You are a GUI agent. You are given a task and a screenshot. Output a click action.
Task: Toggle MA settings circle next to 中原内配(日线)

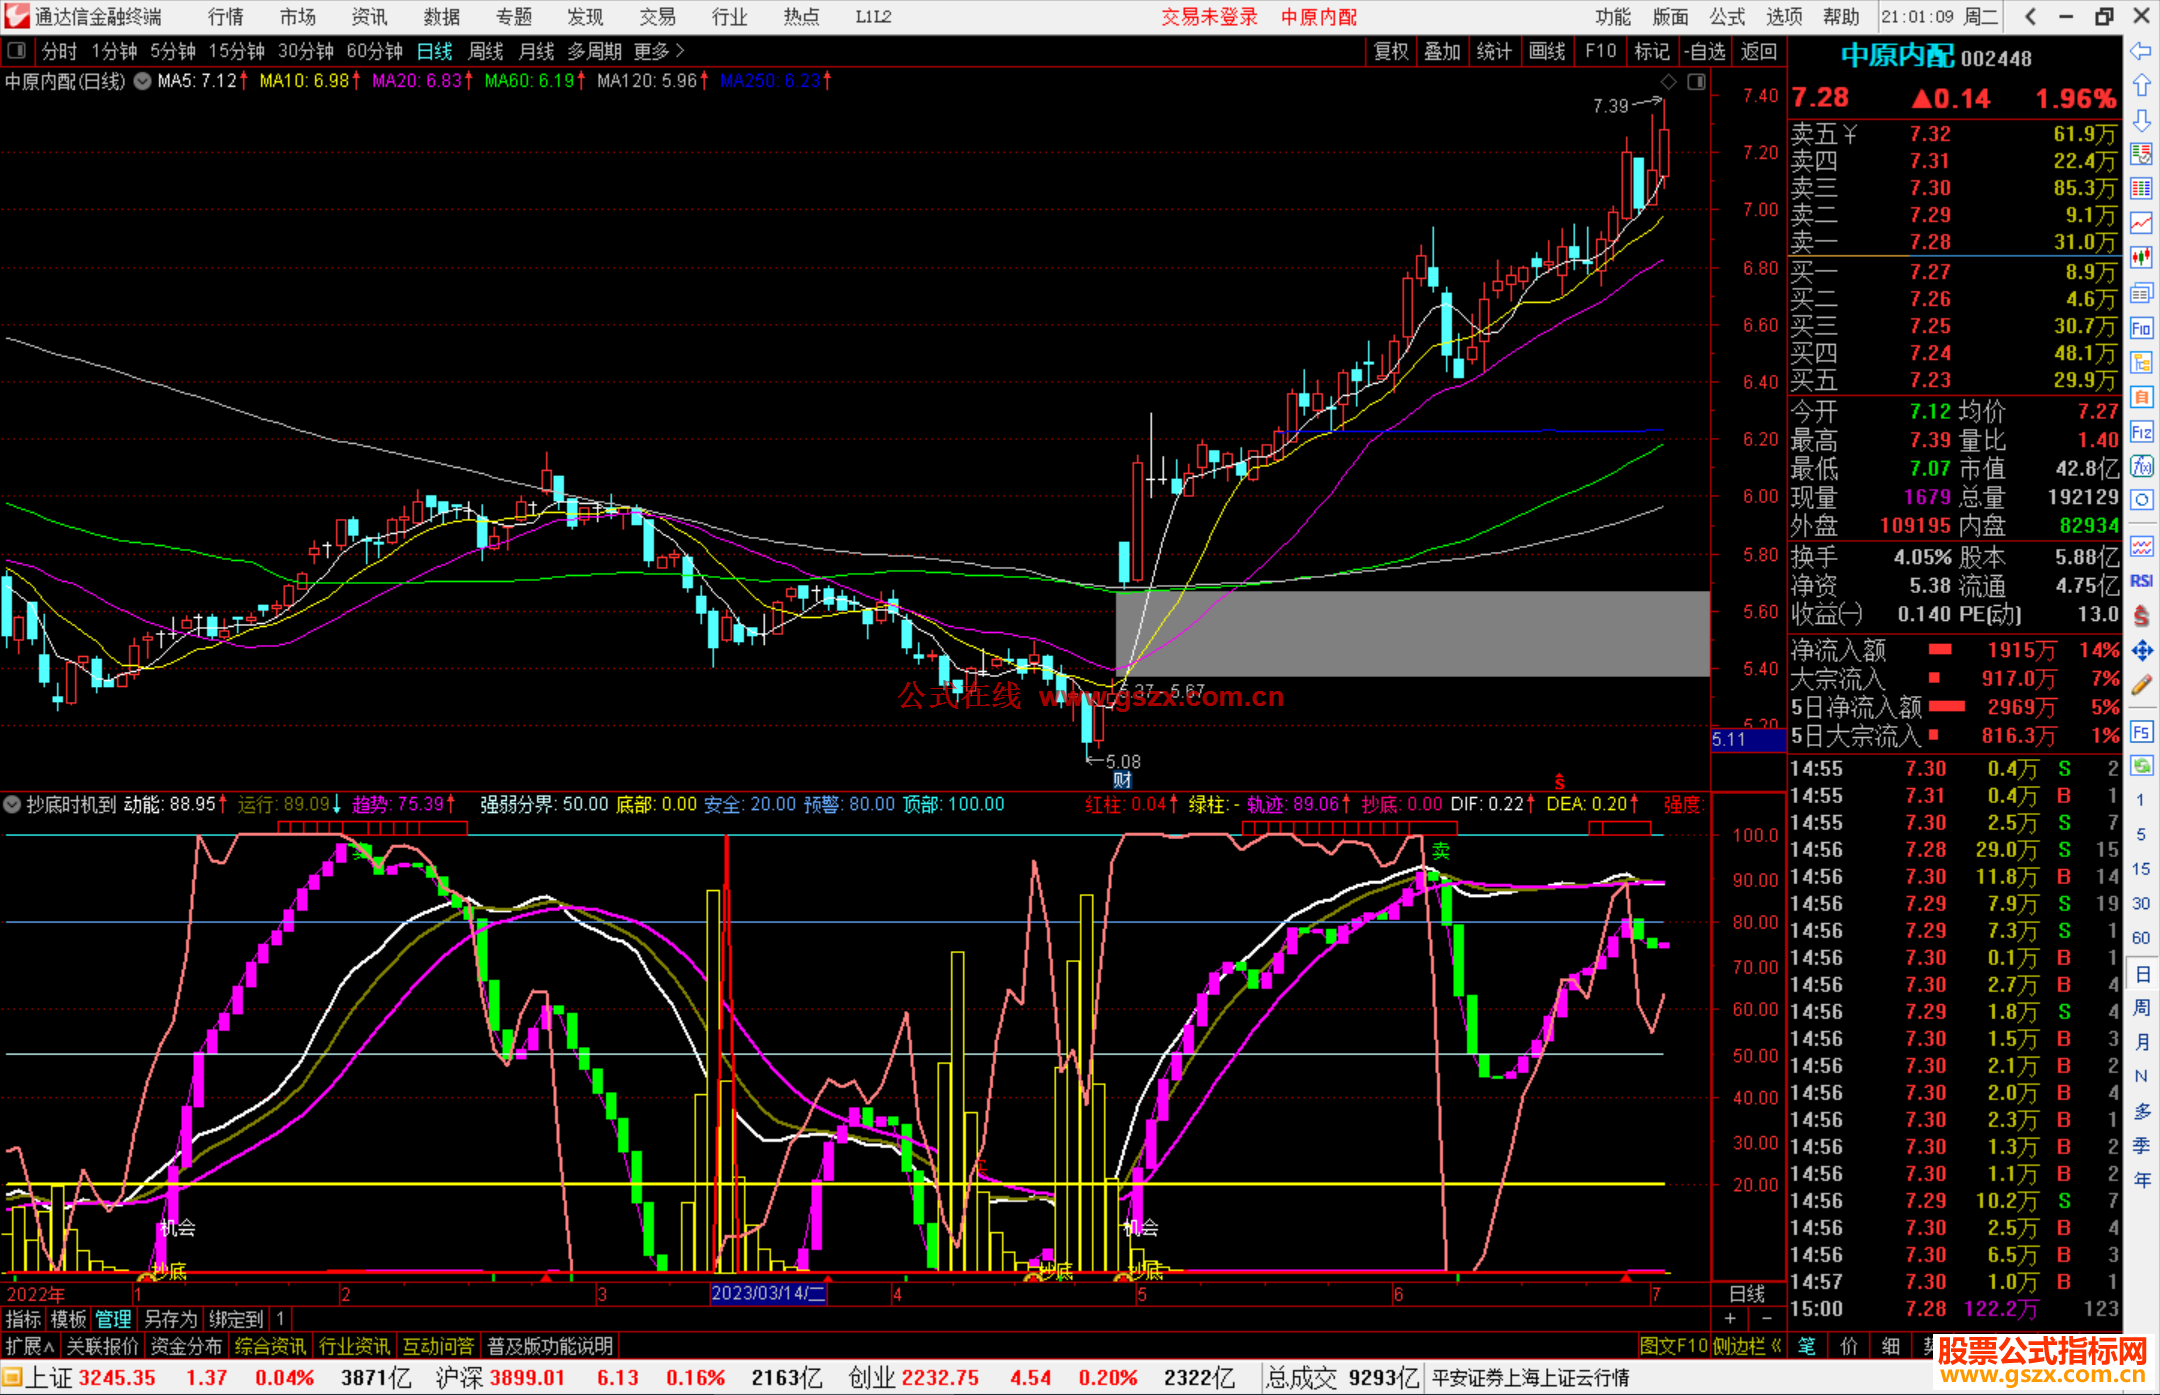(143, 81)
